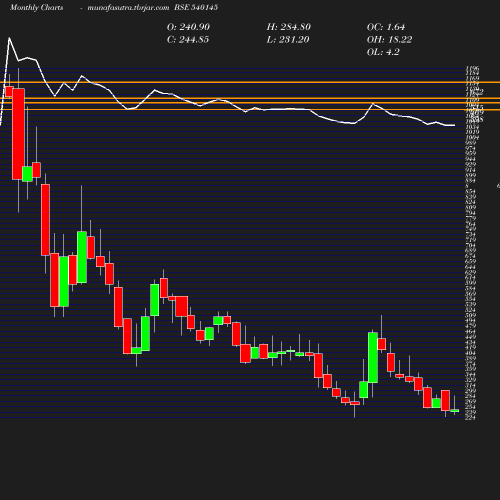This screenshot has width=500, height=500.
Task: Click the 'OL: 4.2' reading
Action: [383, 52]
